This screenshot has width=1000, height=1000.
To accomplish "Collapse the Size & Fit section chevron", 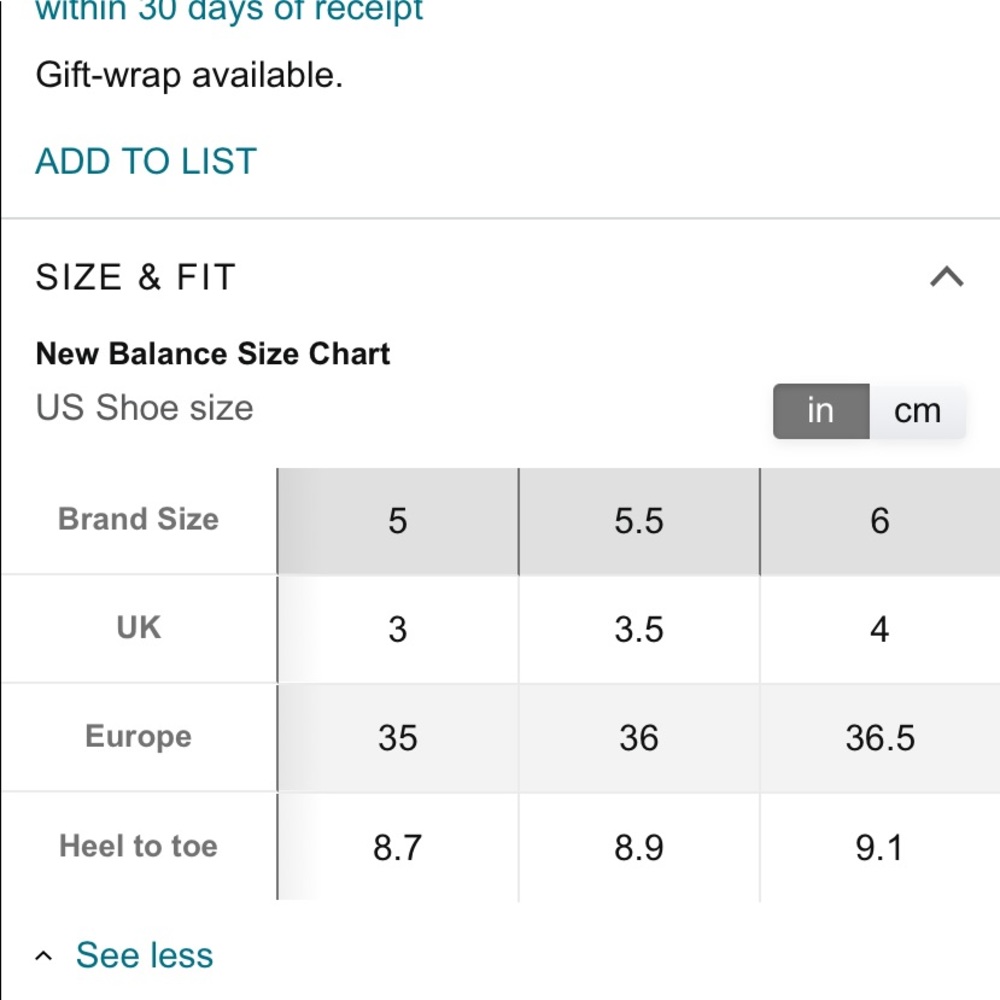I will pyautogui.click(x=946, y=277).
